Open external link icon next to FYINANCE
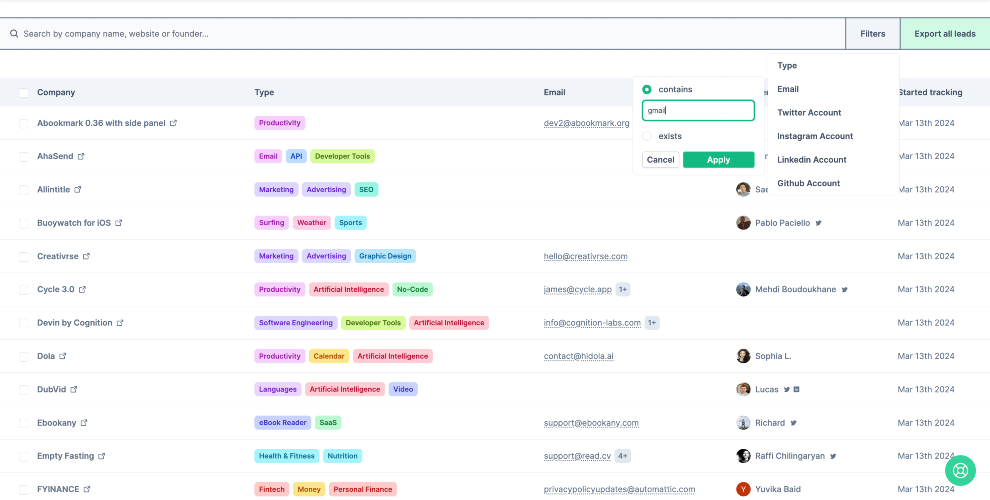 [87, 489]
